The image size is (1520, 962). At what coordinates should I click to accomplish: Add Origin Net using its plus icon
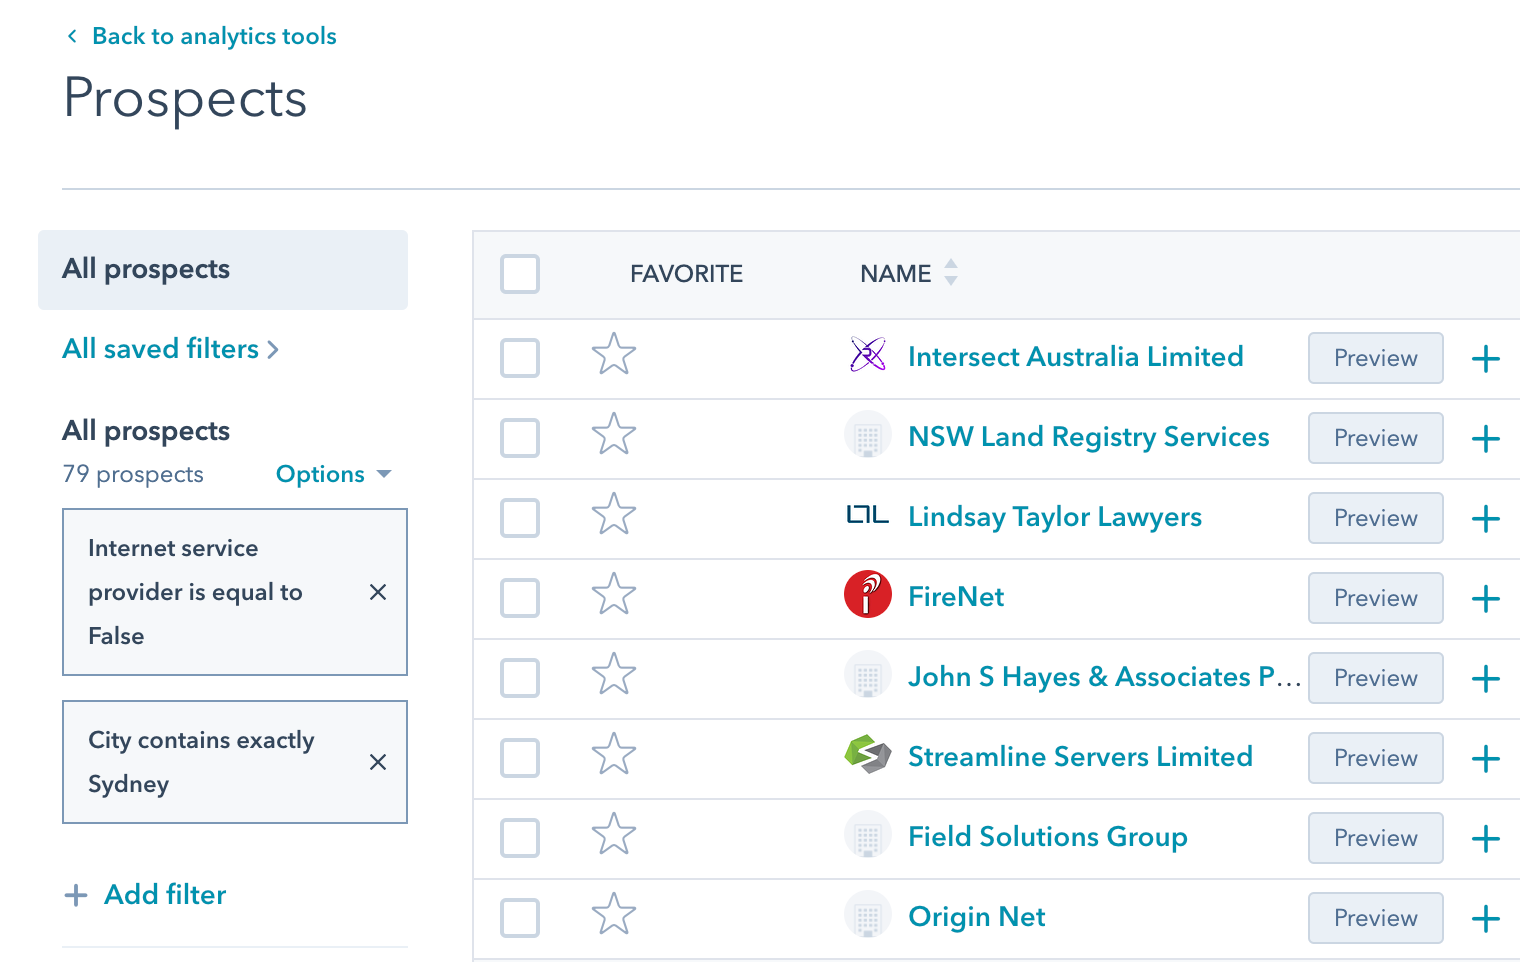point(1486,918)
